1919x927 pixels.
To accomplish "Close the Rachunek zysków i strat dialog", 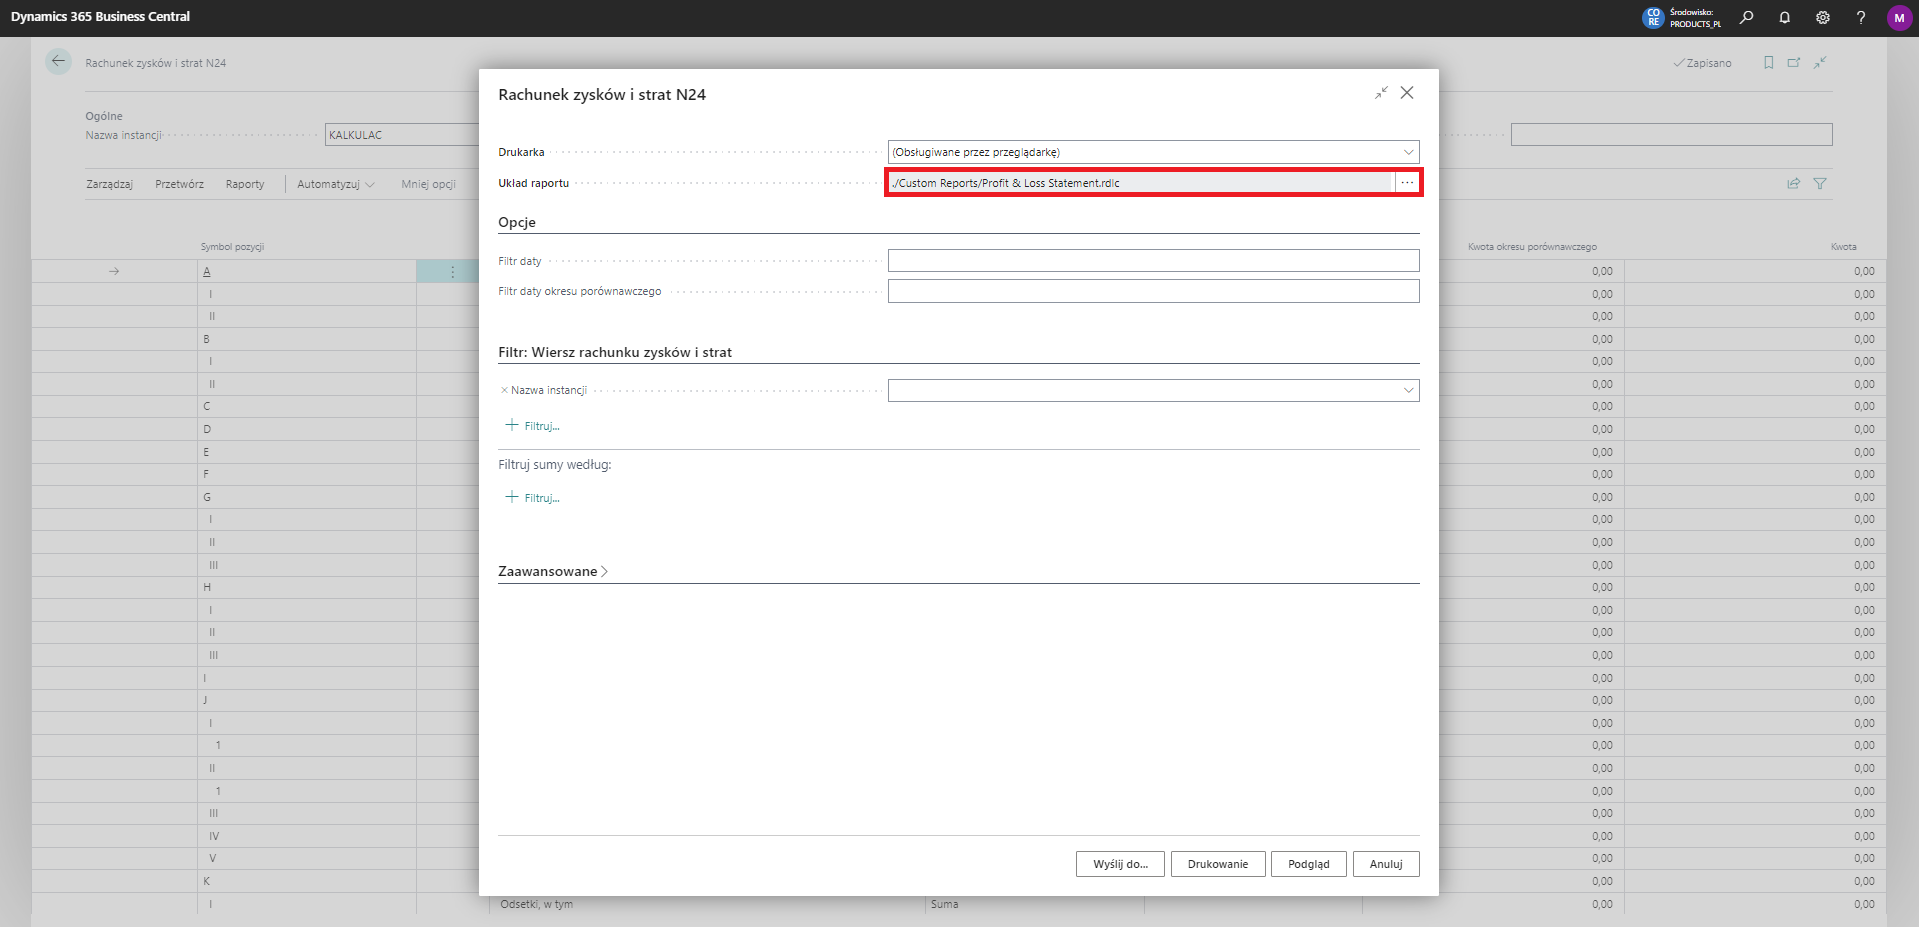I will [1407, 93].
